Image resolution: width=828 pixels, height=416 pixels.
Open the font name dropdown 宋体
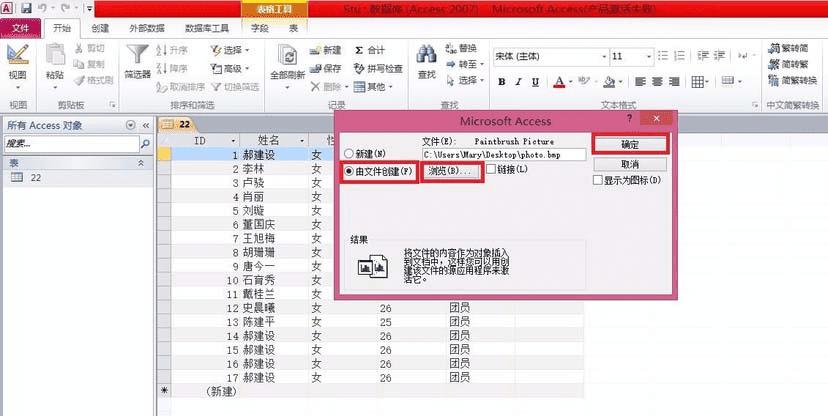click(605, 56)
